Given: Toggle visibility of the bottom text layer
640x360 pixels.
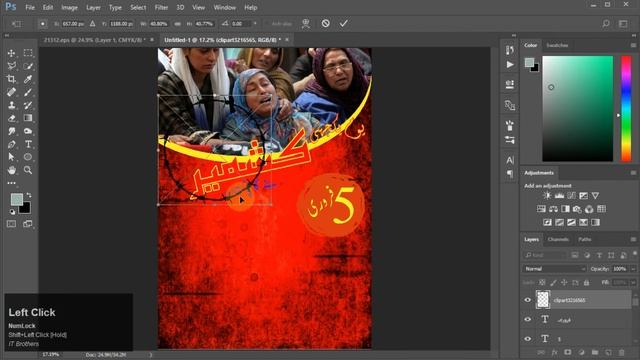Looking at the screenshot, I should [x=527, y=339].
